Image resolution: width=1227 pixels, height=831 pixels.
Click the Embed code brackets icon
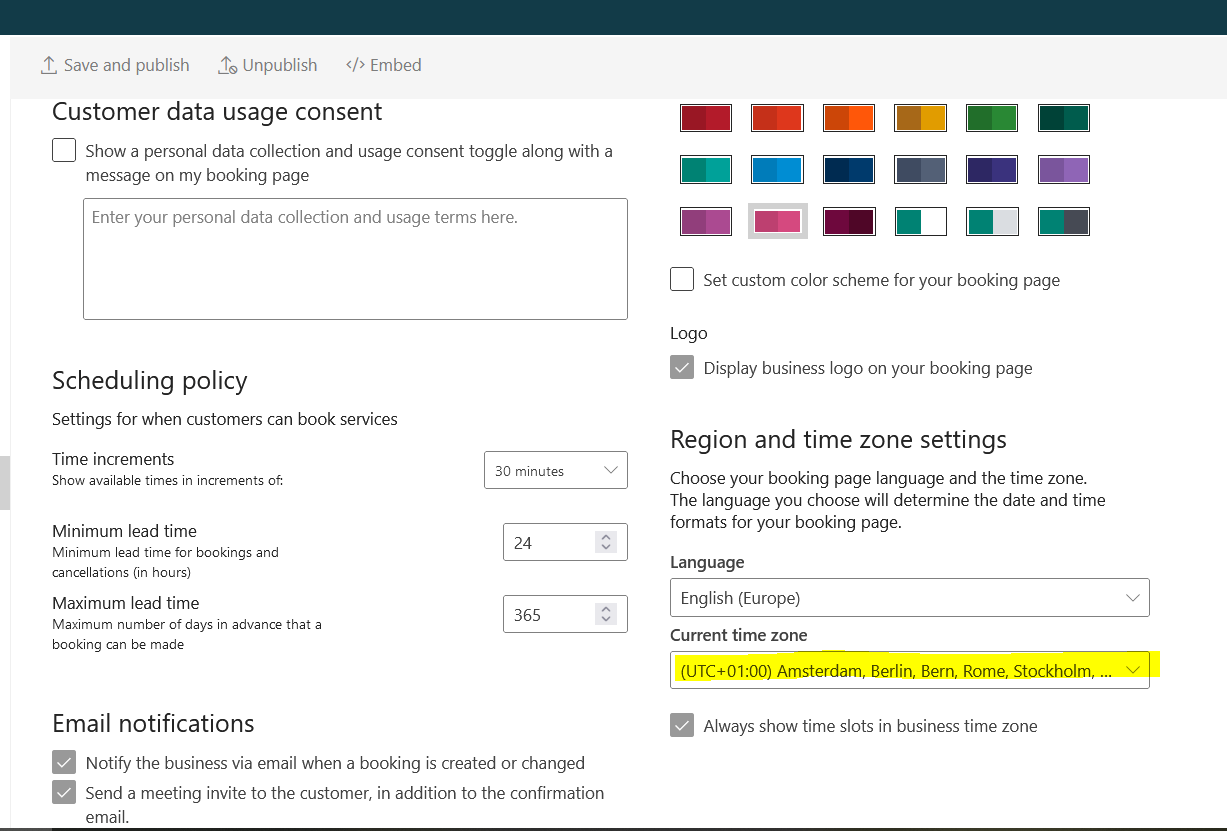click(x=355, y=65)
